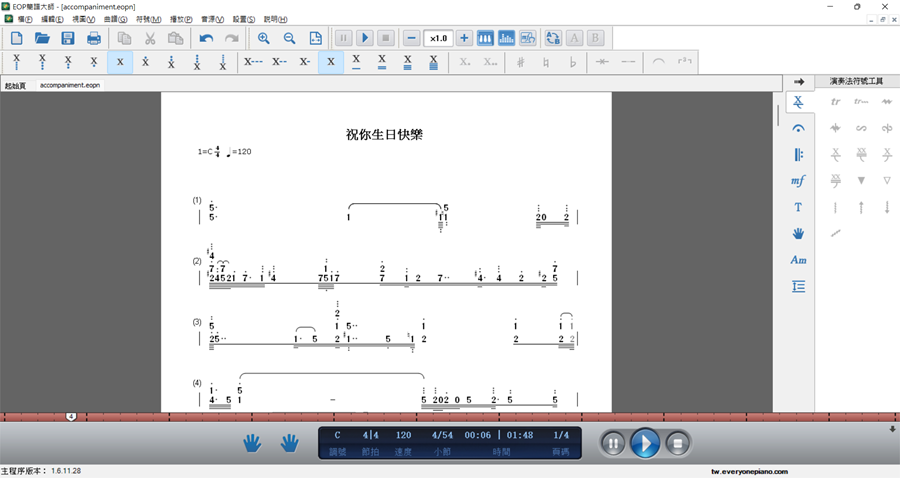Image resolution: width=900 pixels, height=478 pixels.
Task: Open the T text tool category
Action: tap(798, 207)
